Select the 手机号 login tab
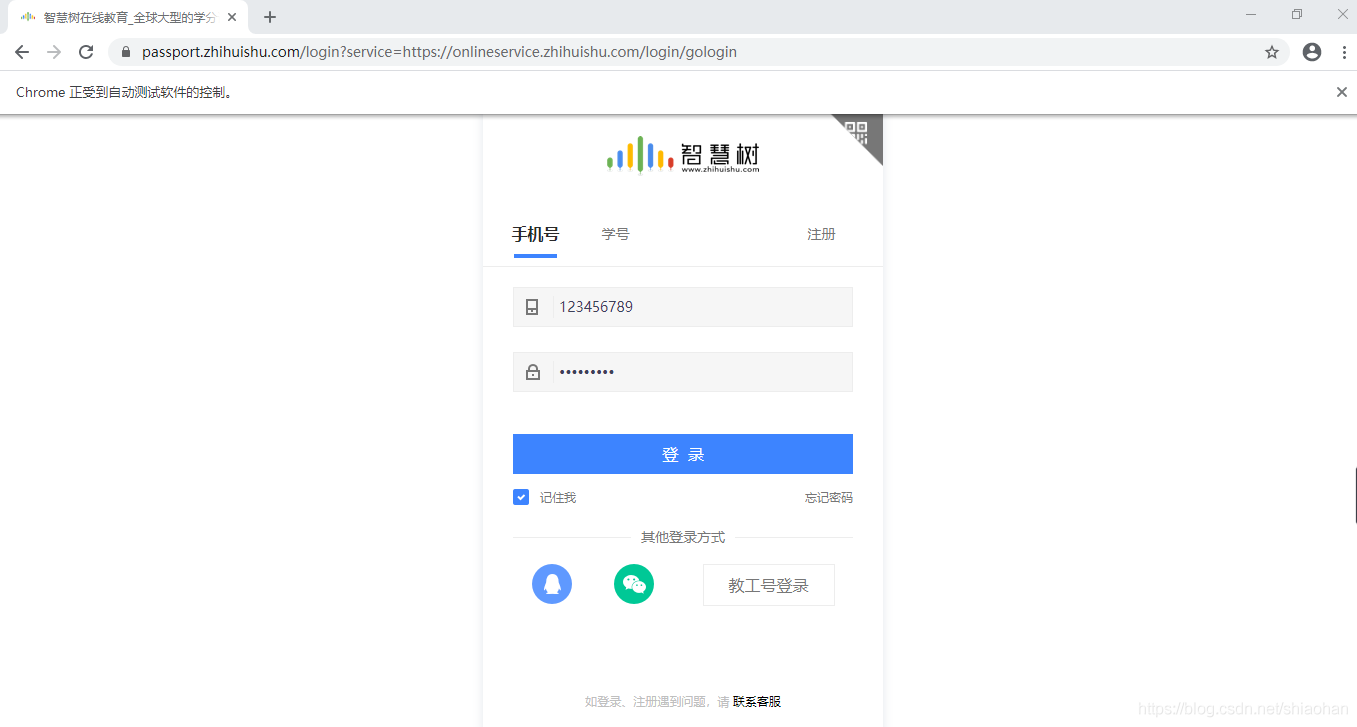The height and width of the screenshot is (727, 1357). coord(535,234)
